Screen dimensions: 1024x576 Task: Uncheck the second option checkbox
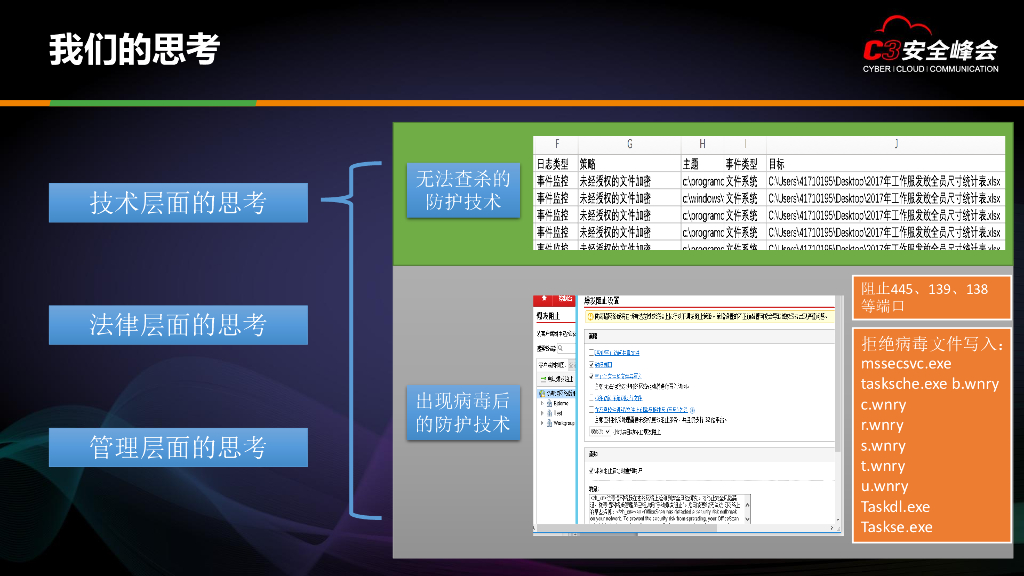pos(590,364)
